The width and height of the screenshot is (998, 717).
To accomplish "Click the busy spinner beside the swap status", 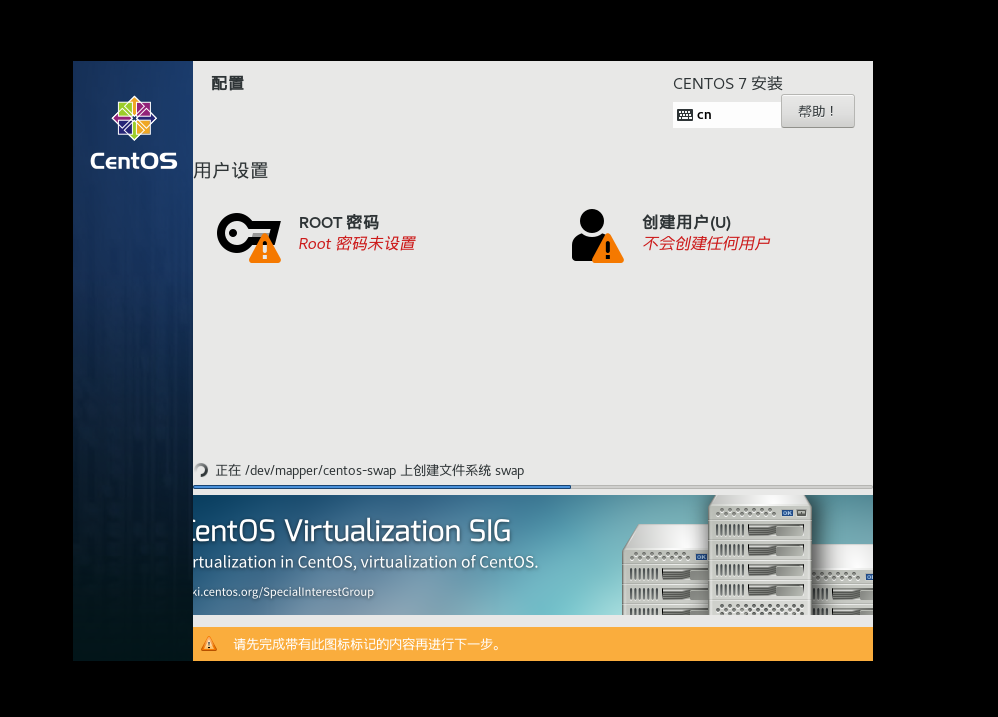I will (201, 470).
